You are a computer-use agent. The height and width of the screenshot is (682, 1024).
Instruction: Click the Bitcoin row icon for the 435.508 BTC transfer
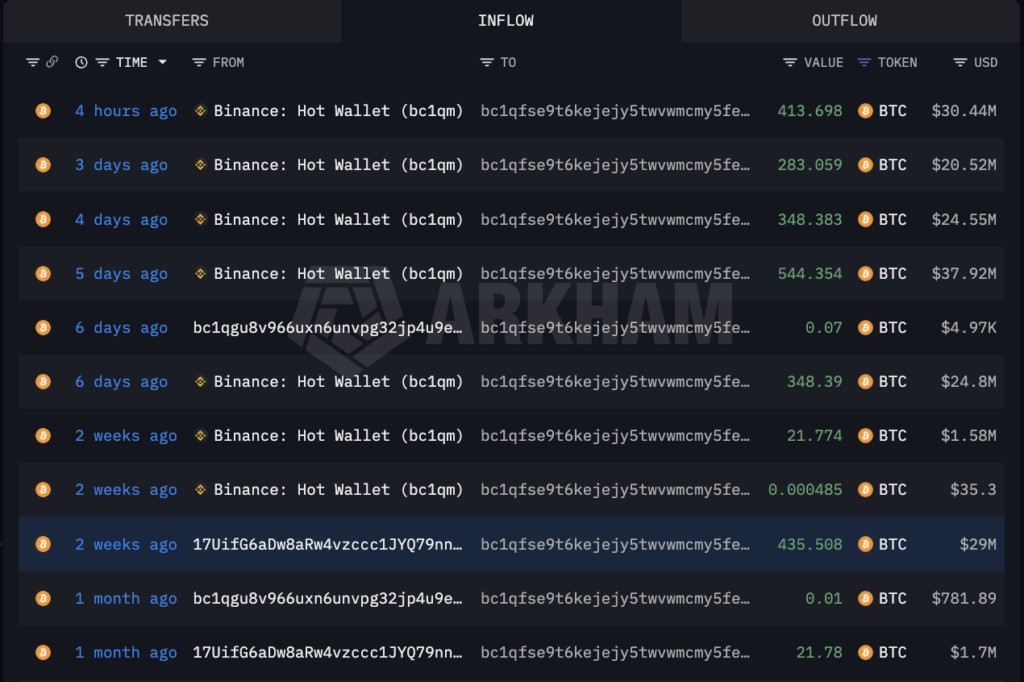coord(43,544)
